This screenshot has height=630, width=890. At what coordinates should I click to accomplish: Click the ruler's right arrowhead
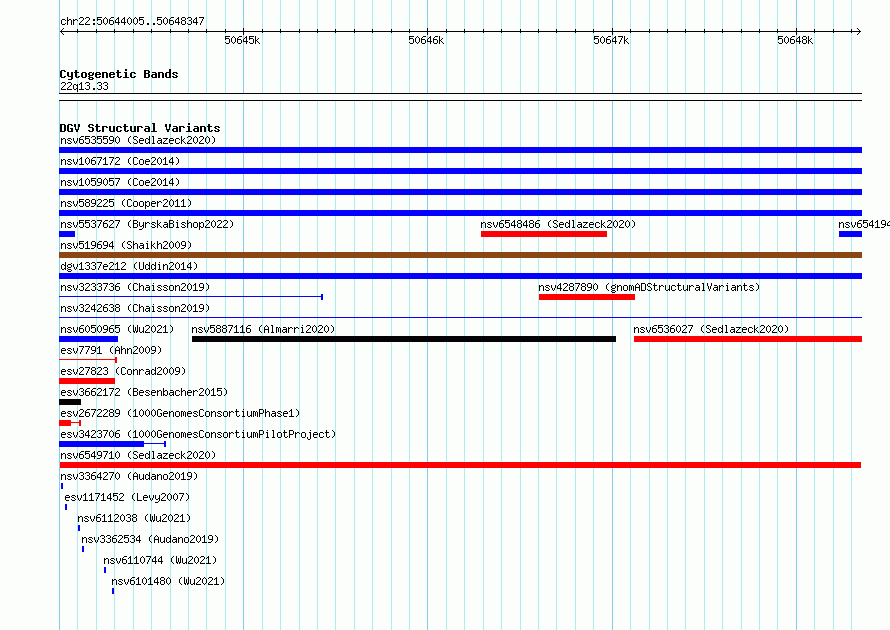(859, 31)
